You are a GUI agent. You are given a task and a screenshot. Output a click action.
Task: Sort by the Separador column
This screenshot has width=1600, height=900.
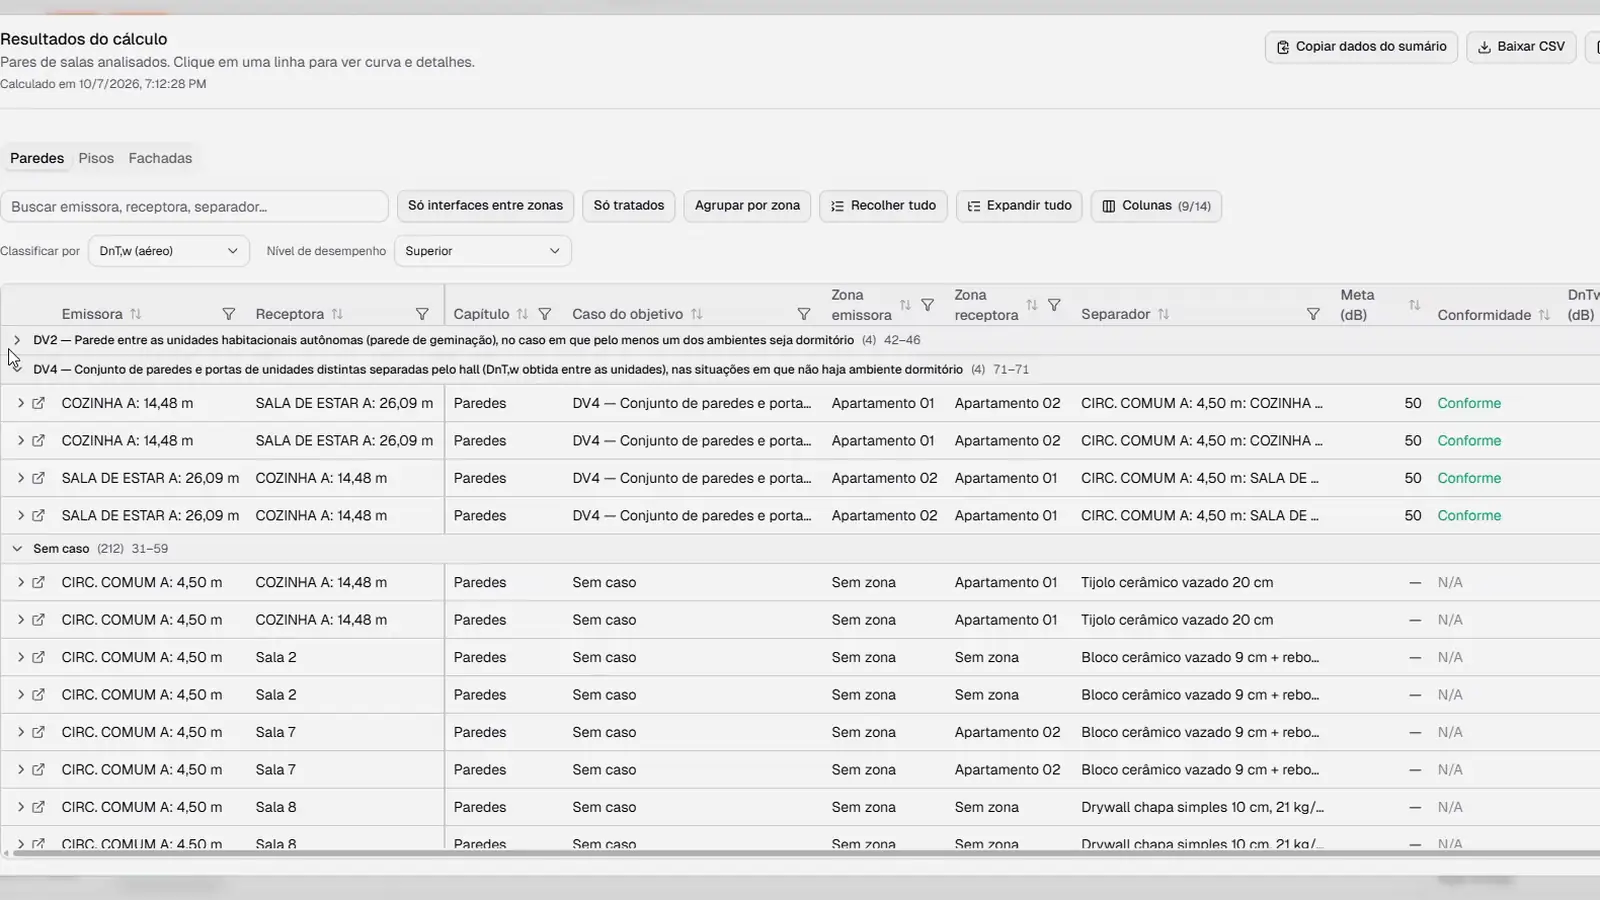coord(1163,314)
